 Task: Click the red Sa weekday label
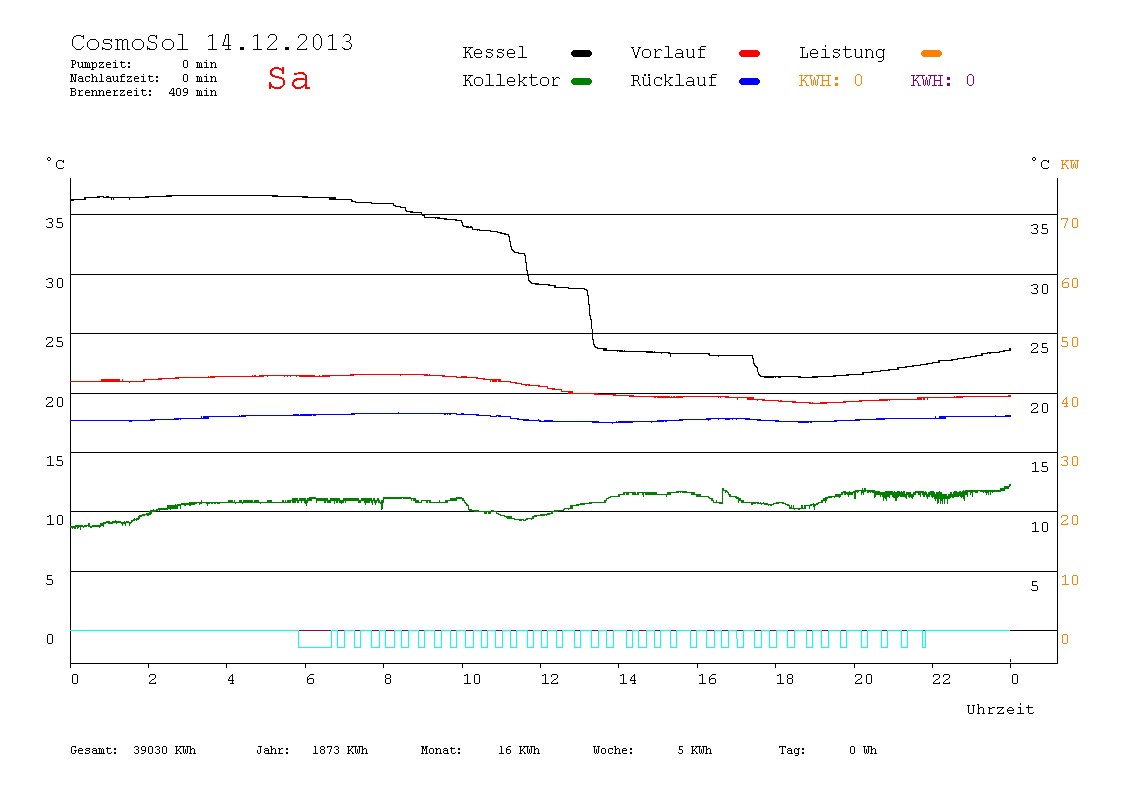pyautogui.click(x=288, y=78)
